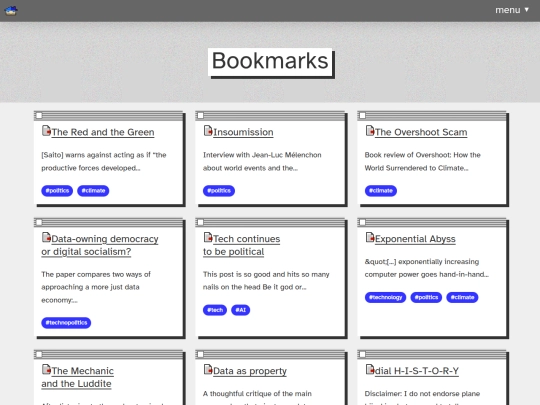
Task: Click text 'Book review of Overshoot: How the'
Action: [x=423, y=155]
